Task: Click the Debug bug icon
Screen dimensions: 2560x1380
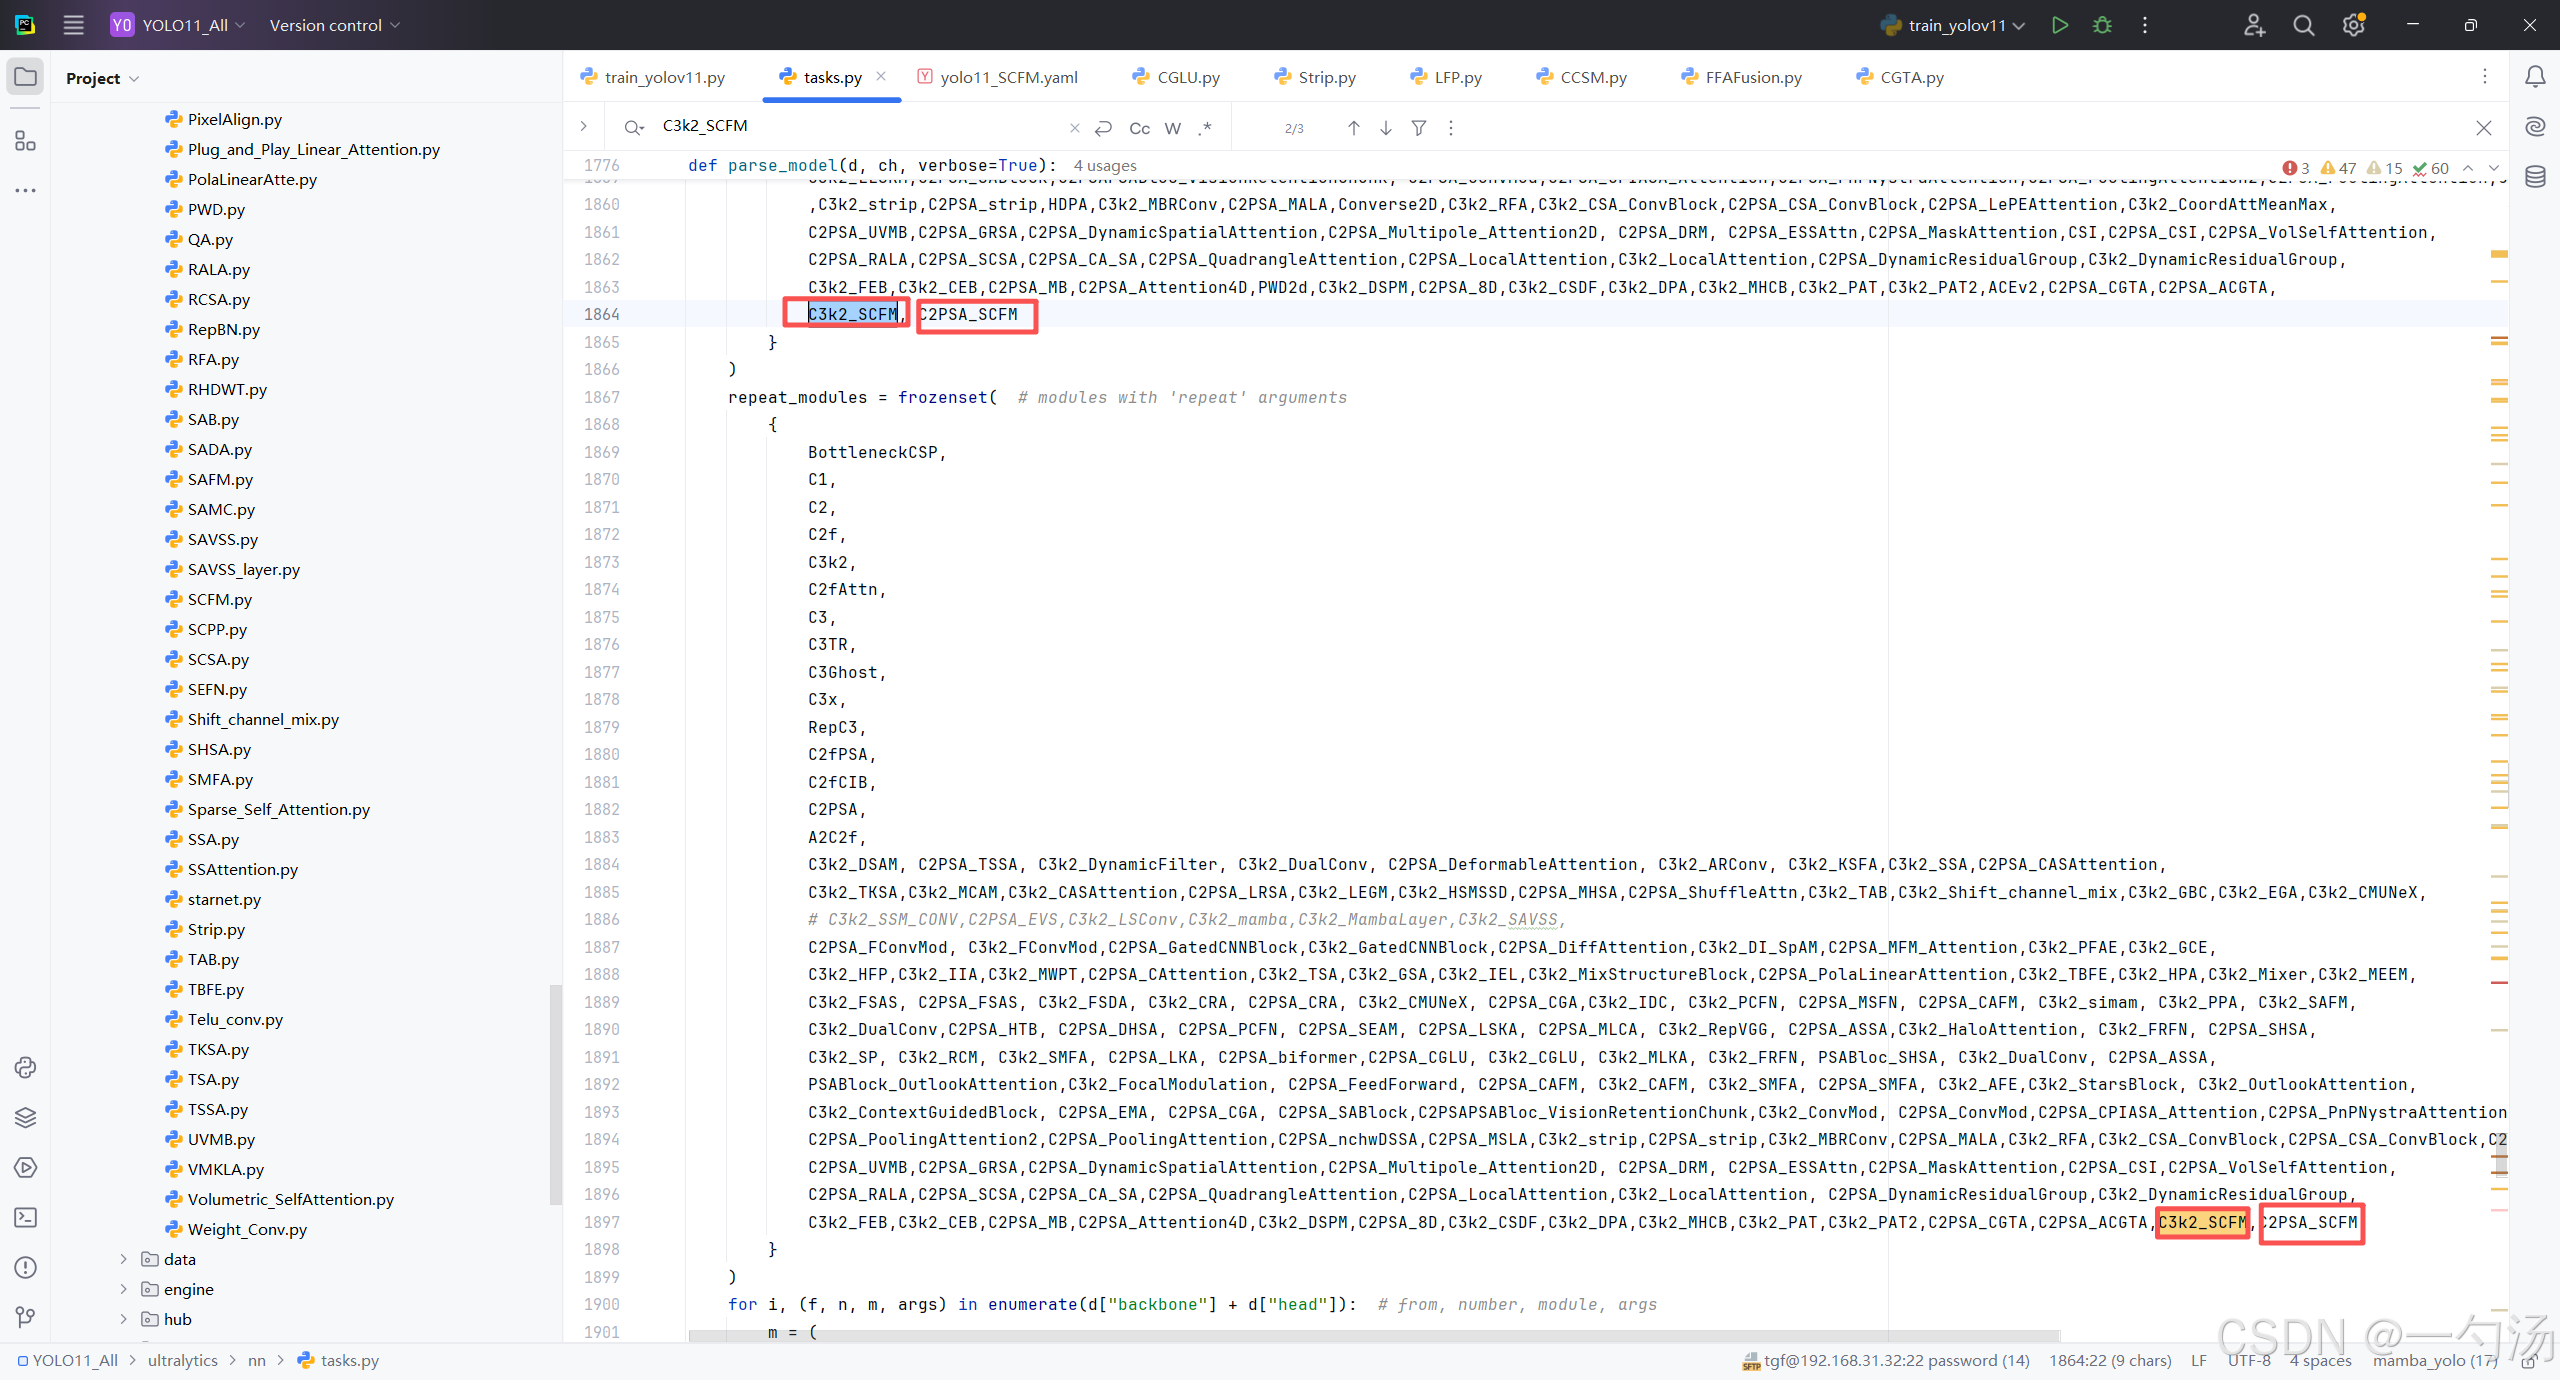Action: (x=2102, y=25)
